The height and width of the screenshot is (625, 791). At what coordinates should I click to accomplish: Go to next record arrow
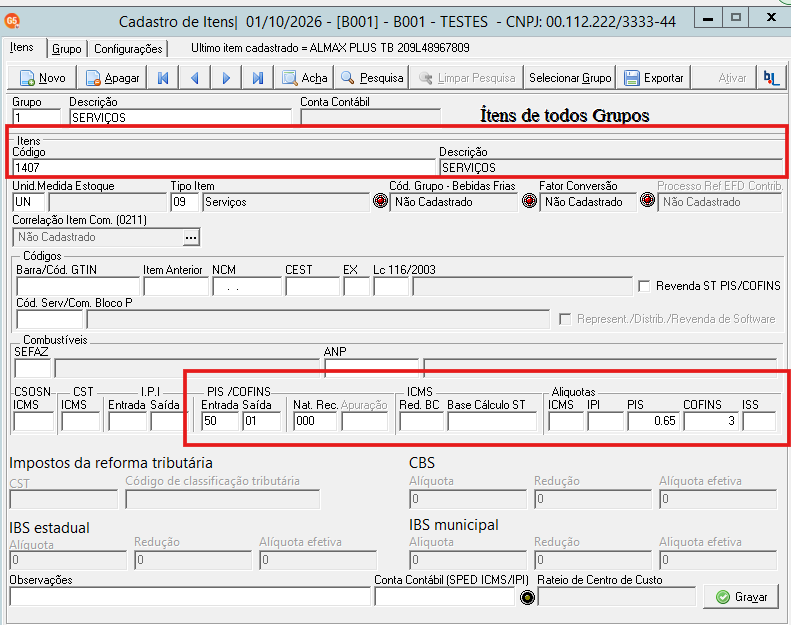pyautogui.click(x=225, y=78)
